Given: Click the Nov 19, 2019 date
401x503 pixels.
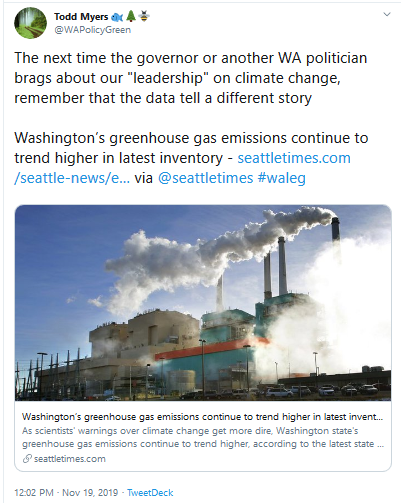Looking at the screenshot, I should [x=90, y=493].
